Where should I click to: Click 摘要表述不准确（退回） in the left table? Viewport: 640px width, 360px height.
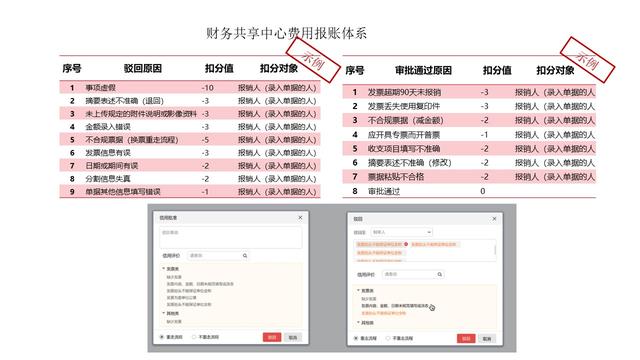pyautogui.click(x=124, y=101)
